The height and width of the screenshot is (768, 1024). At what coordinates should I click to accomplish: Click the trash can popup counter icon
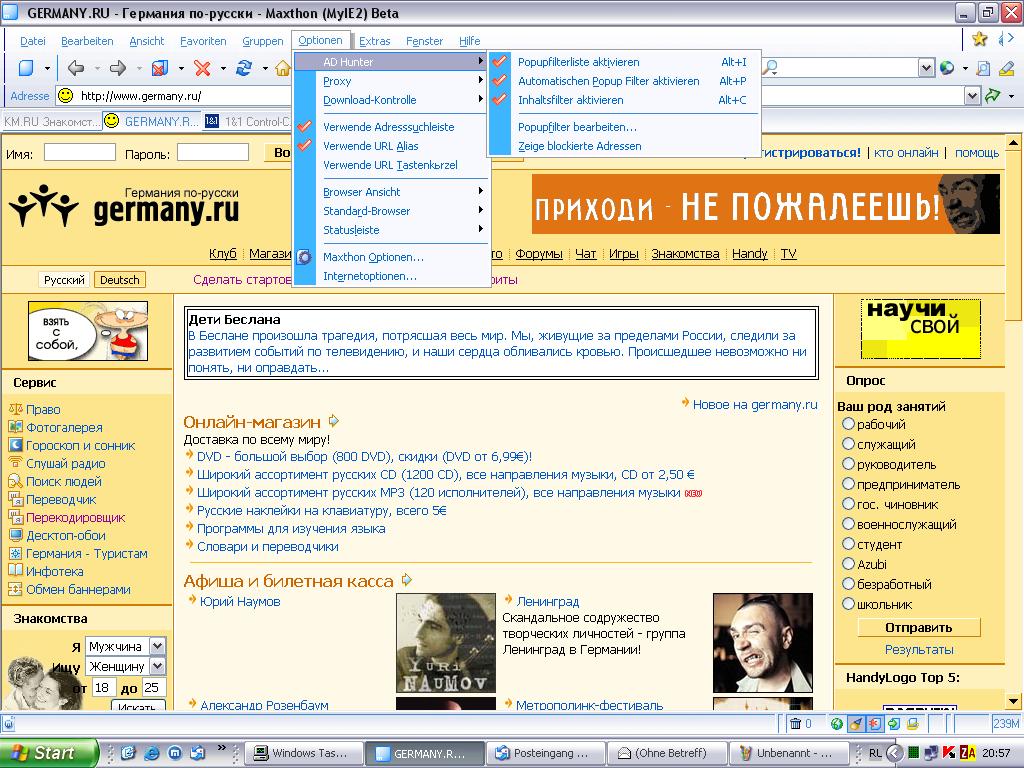(795, 724)
